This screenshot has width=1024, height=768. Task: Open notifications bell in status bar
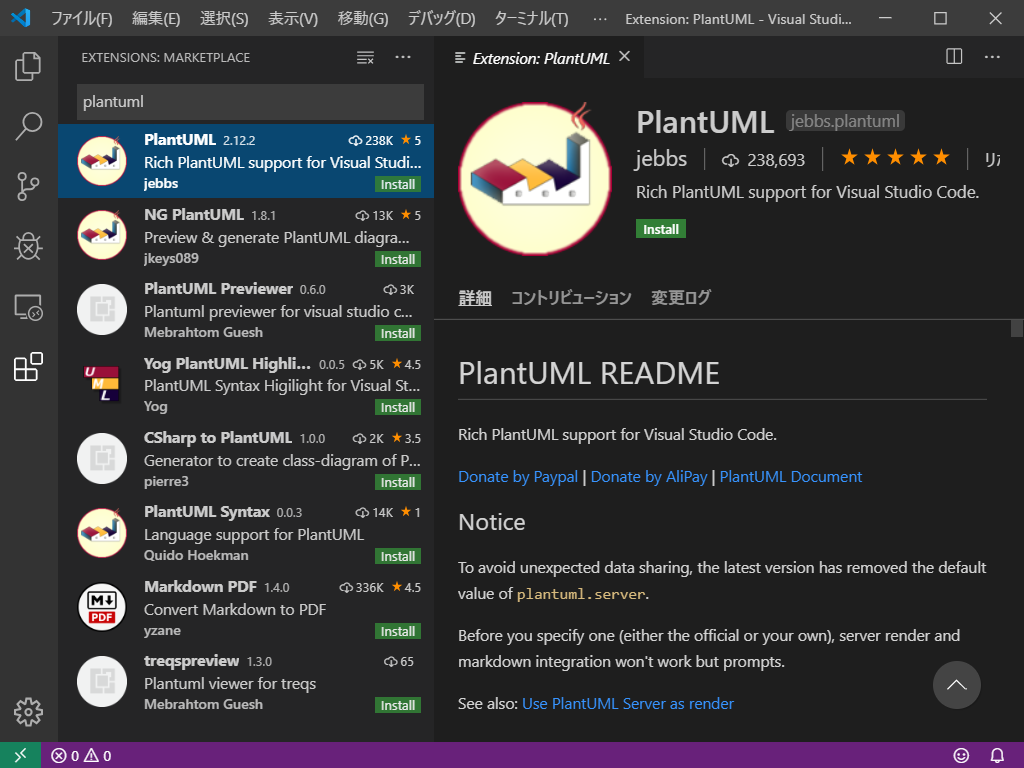pos(997,756)
